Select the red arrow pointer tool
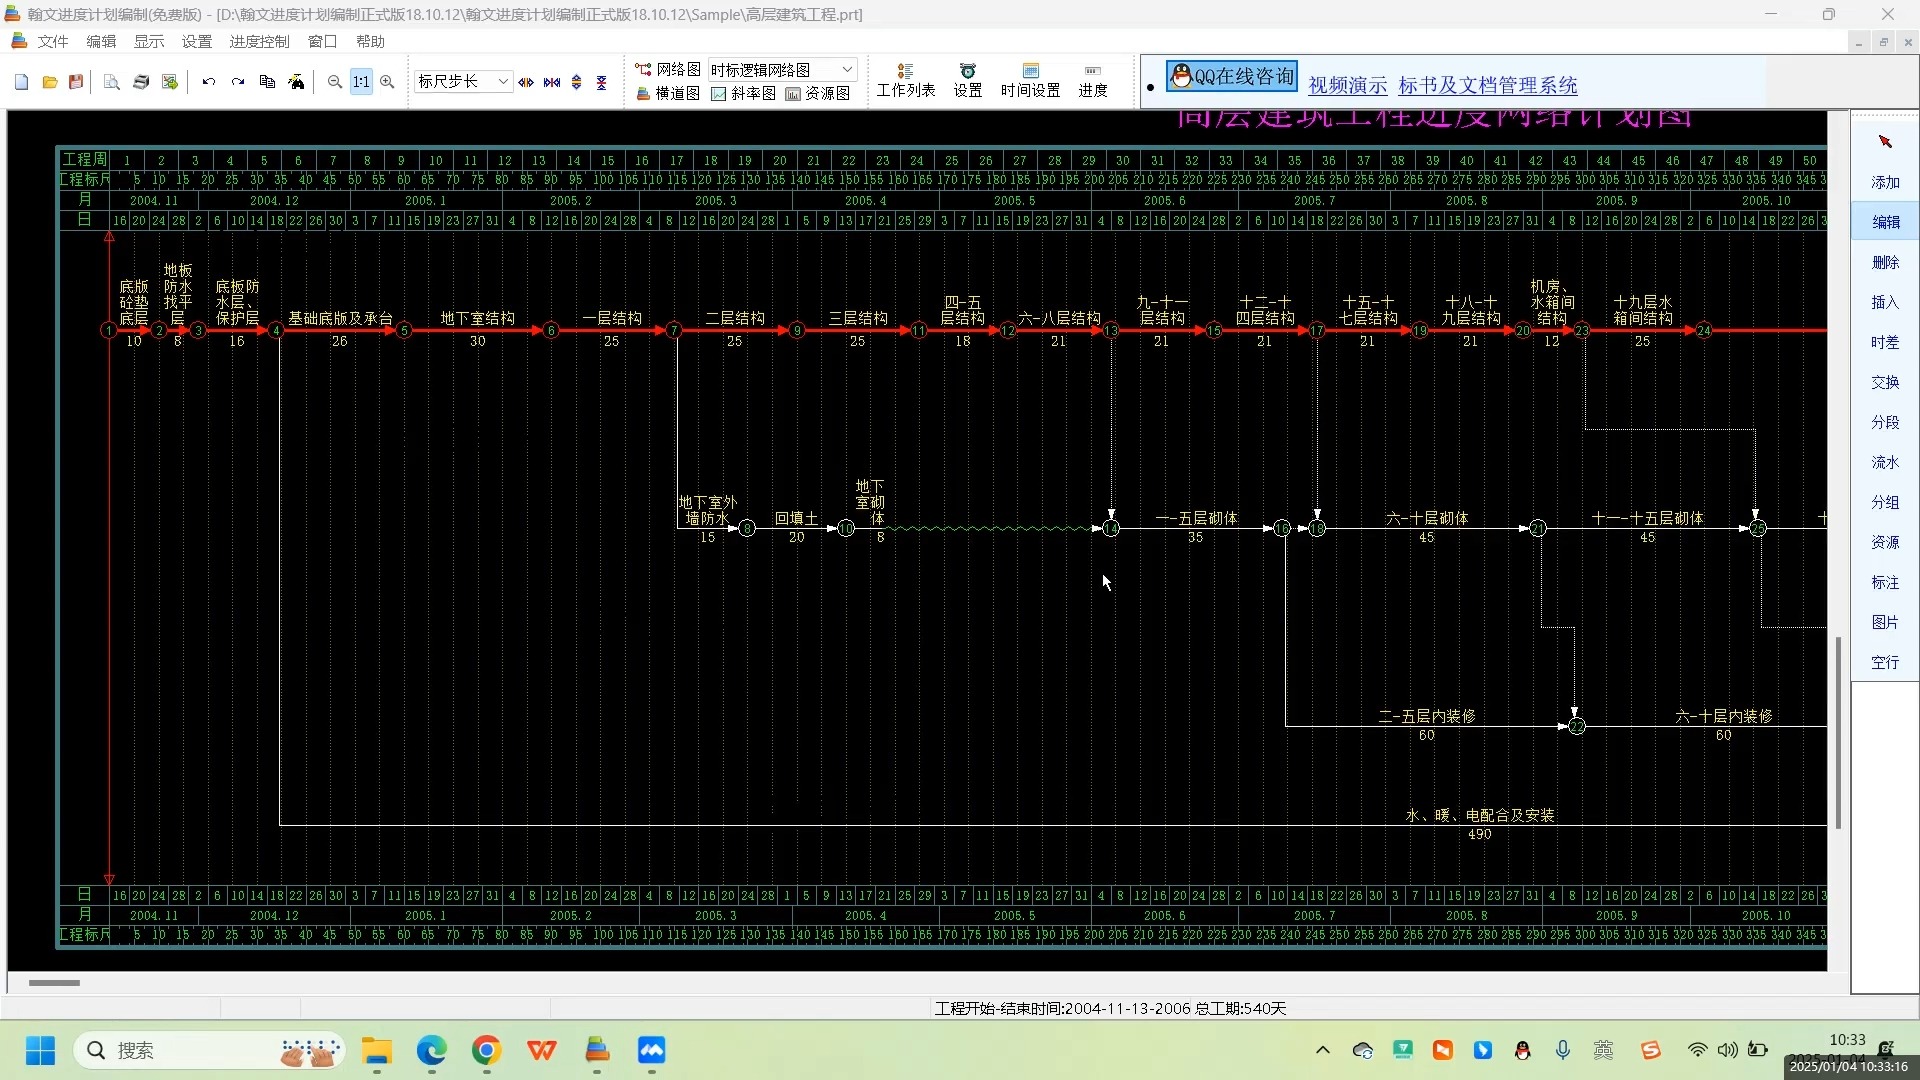1920x1080 pixels. click(1885, 142)
